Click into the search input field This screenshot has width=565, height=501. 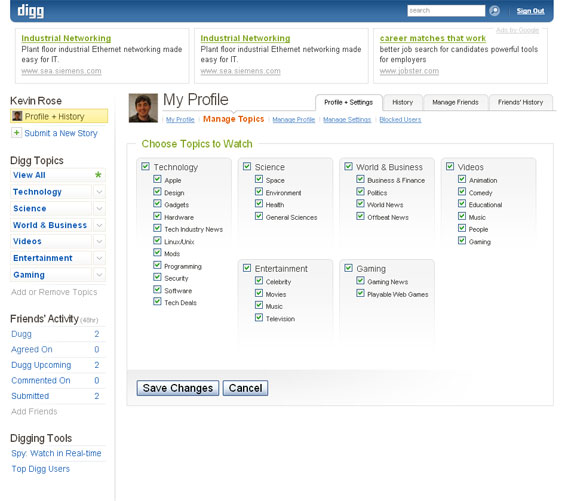(446, 10)
